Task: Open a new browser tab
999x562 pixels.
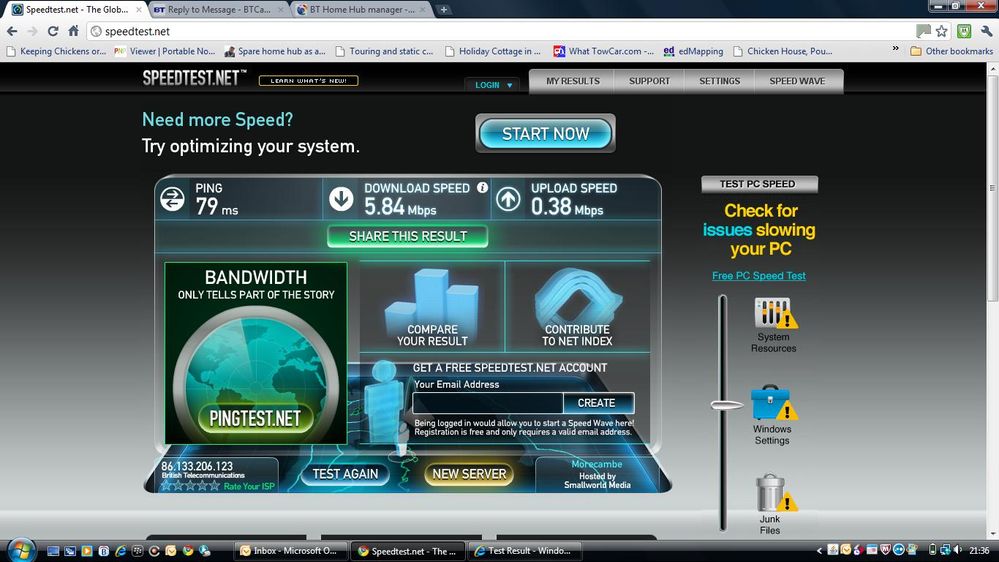Action: coord(443,10)
